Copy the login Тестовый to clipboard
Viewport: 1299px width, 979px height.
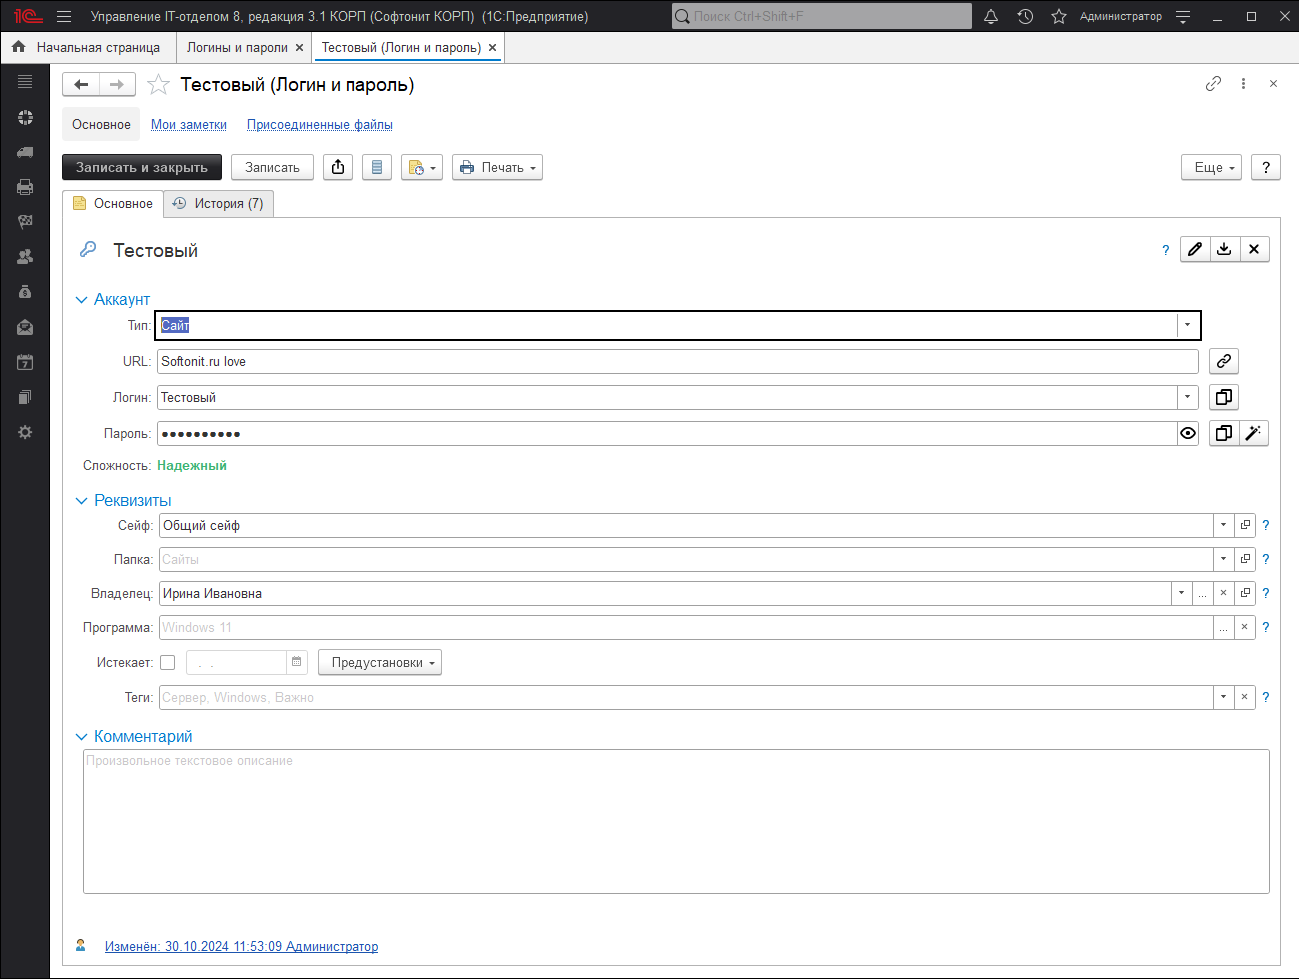click(x=1223, y=397)
